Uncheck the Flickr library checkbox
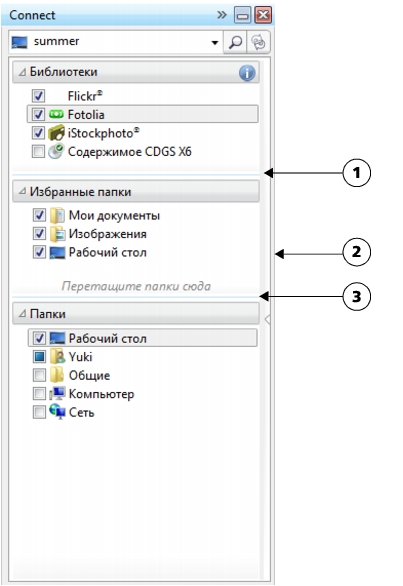 (39, 96)
